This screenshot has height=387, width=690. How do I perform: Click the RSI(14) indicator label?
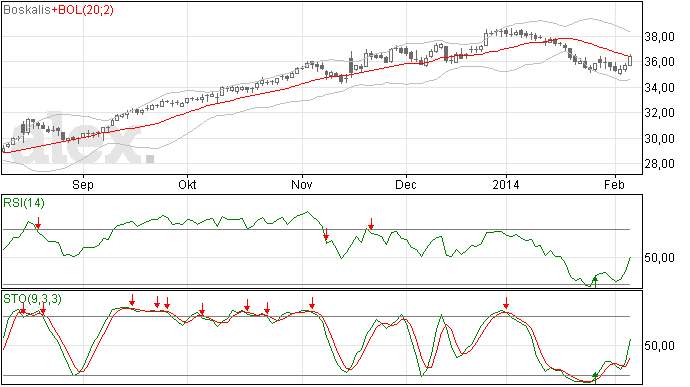pos(24,203)
